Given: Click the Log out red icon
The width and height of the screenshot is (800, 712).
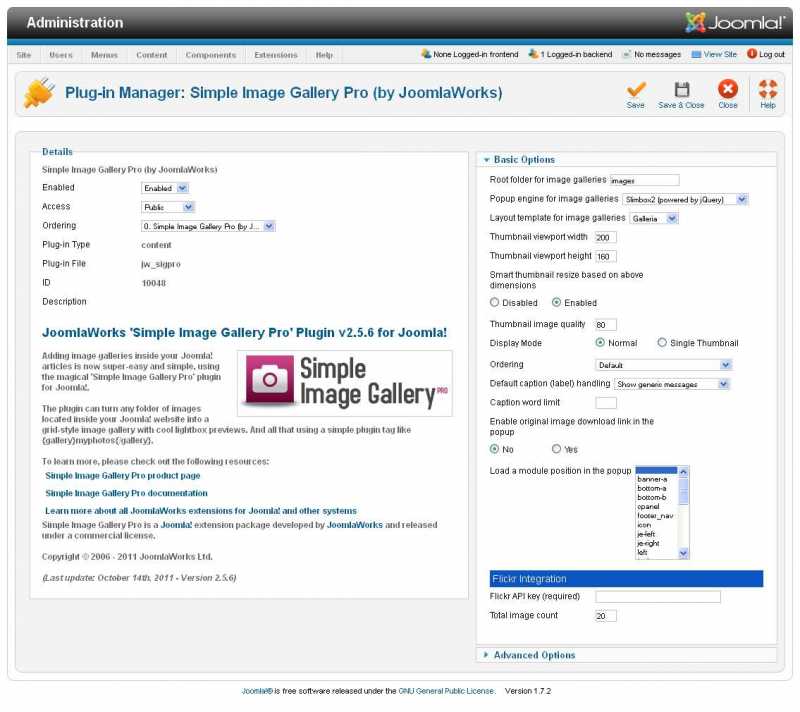Looking at the screenshot, I should [x=752, y=54].
